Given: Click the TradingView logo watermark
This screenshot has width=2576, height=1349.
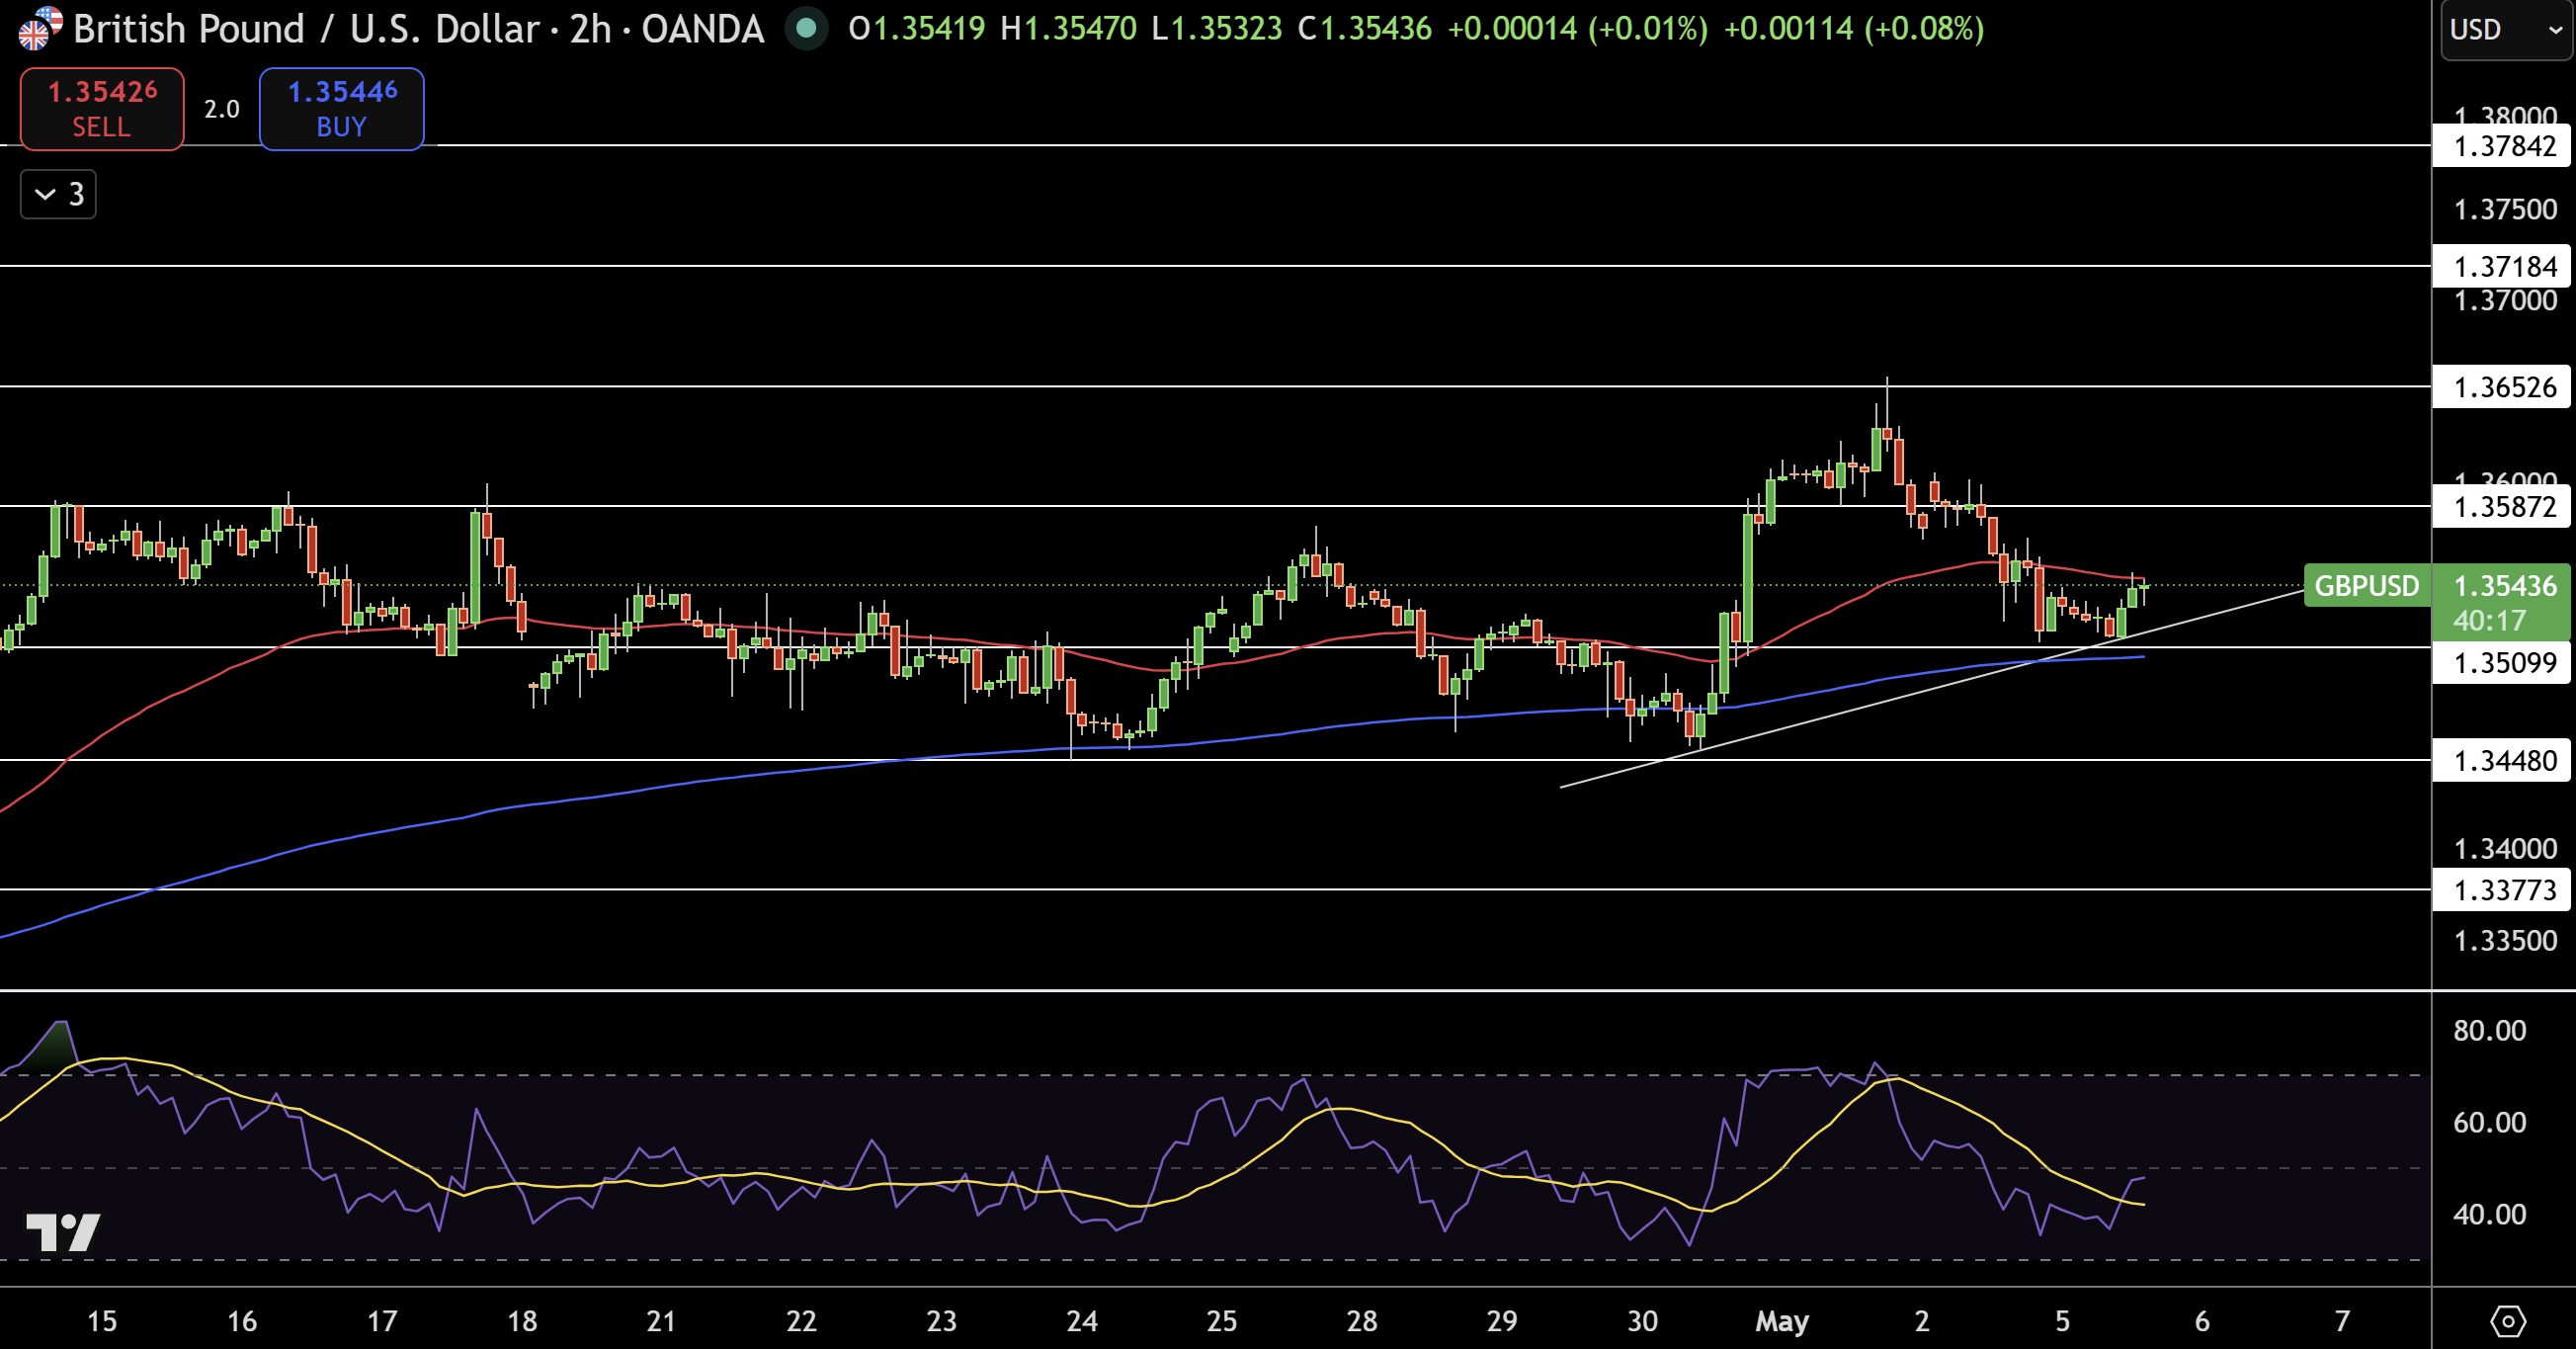Looking at the screenshot, I should point(63,1232).
